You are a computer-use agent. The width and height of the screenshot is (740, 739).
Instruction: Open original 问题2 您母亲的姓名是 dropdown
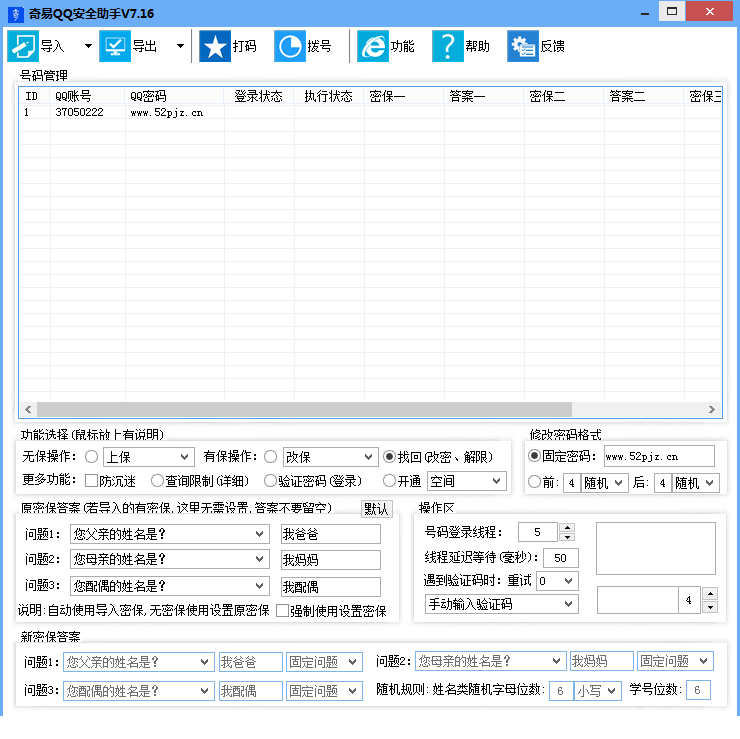tap(170, 559)
